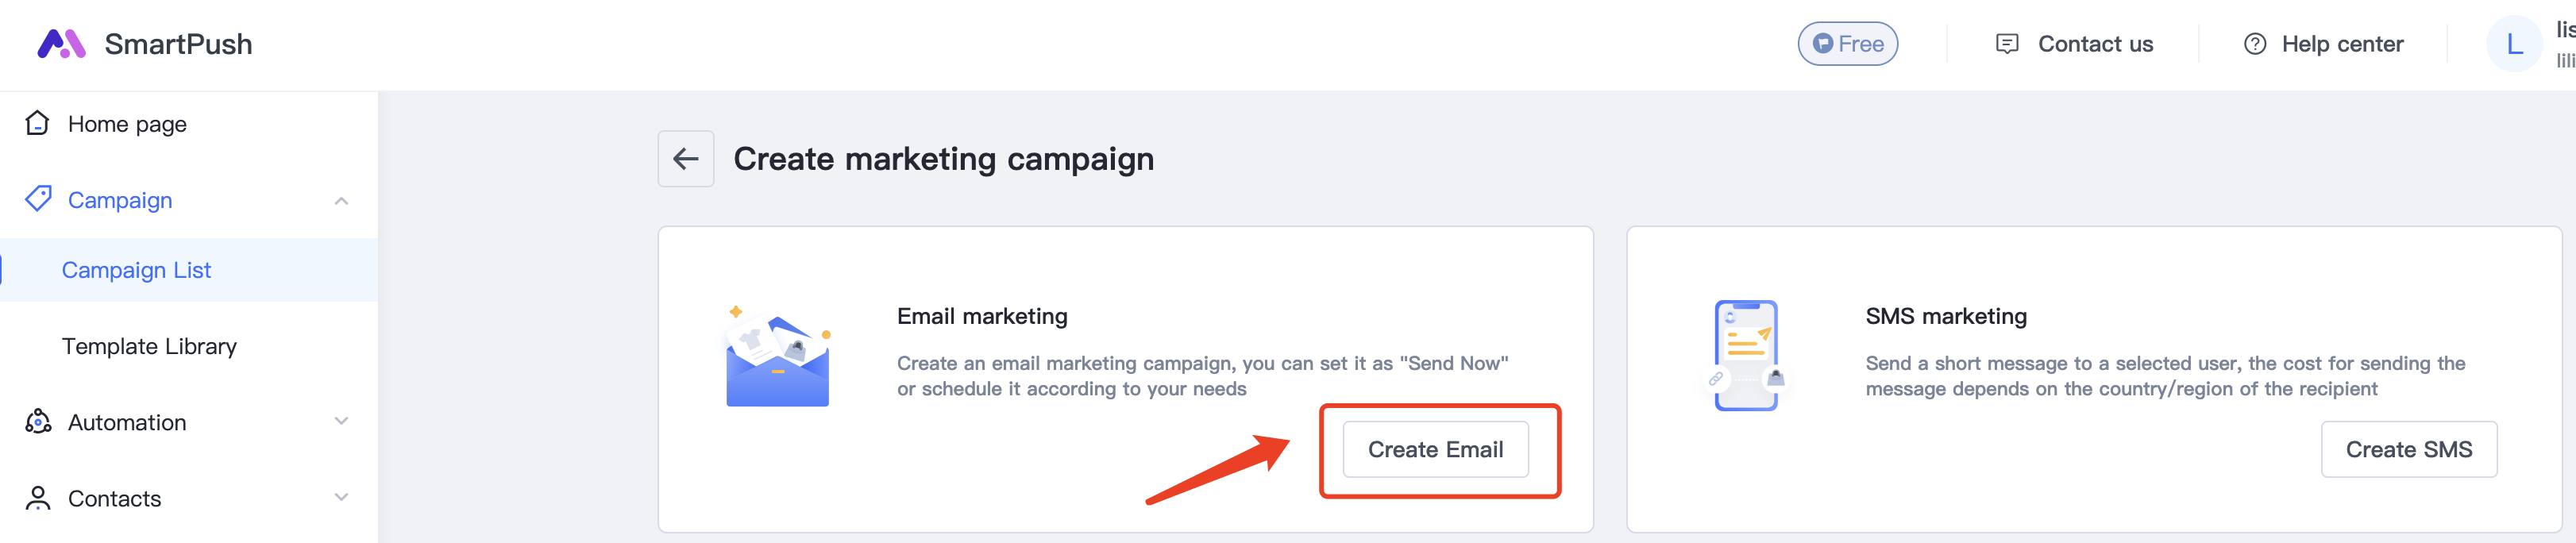Open the user avatar L profile

click(2514, 44)
